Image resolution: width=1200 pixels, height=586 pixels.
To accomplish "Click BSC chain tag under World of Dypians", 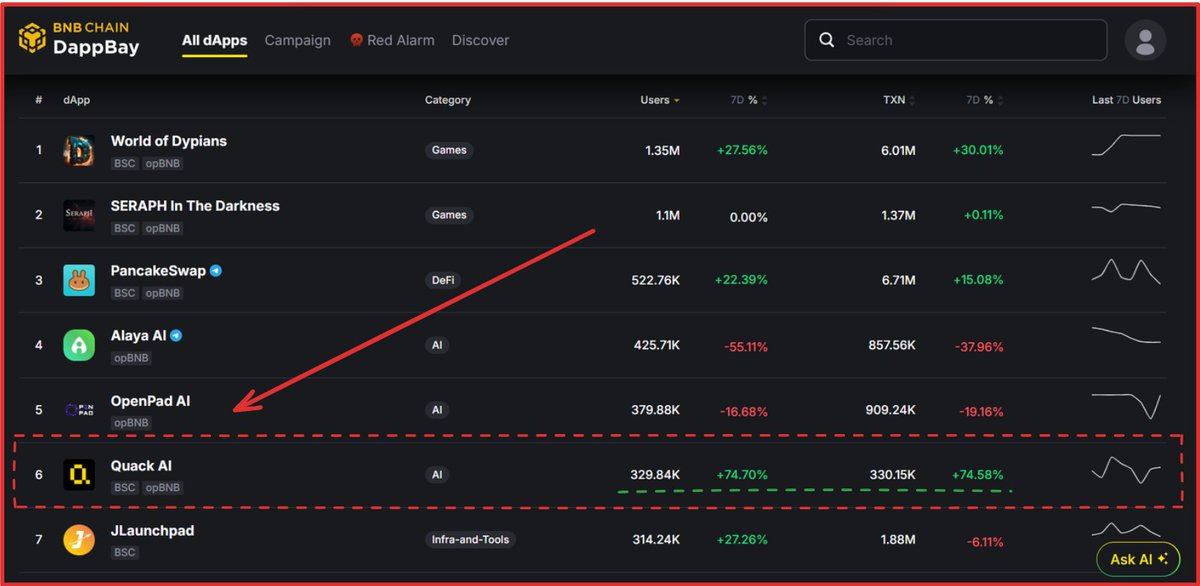I will point(124,163).
